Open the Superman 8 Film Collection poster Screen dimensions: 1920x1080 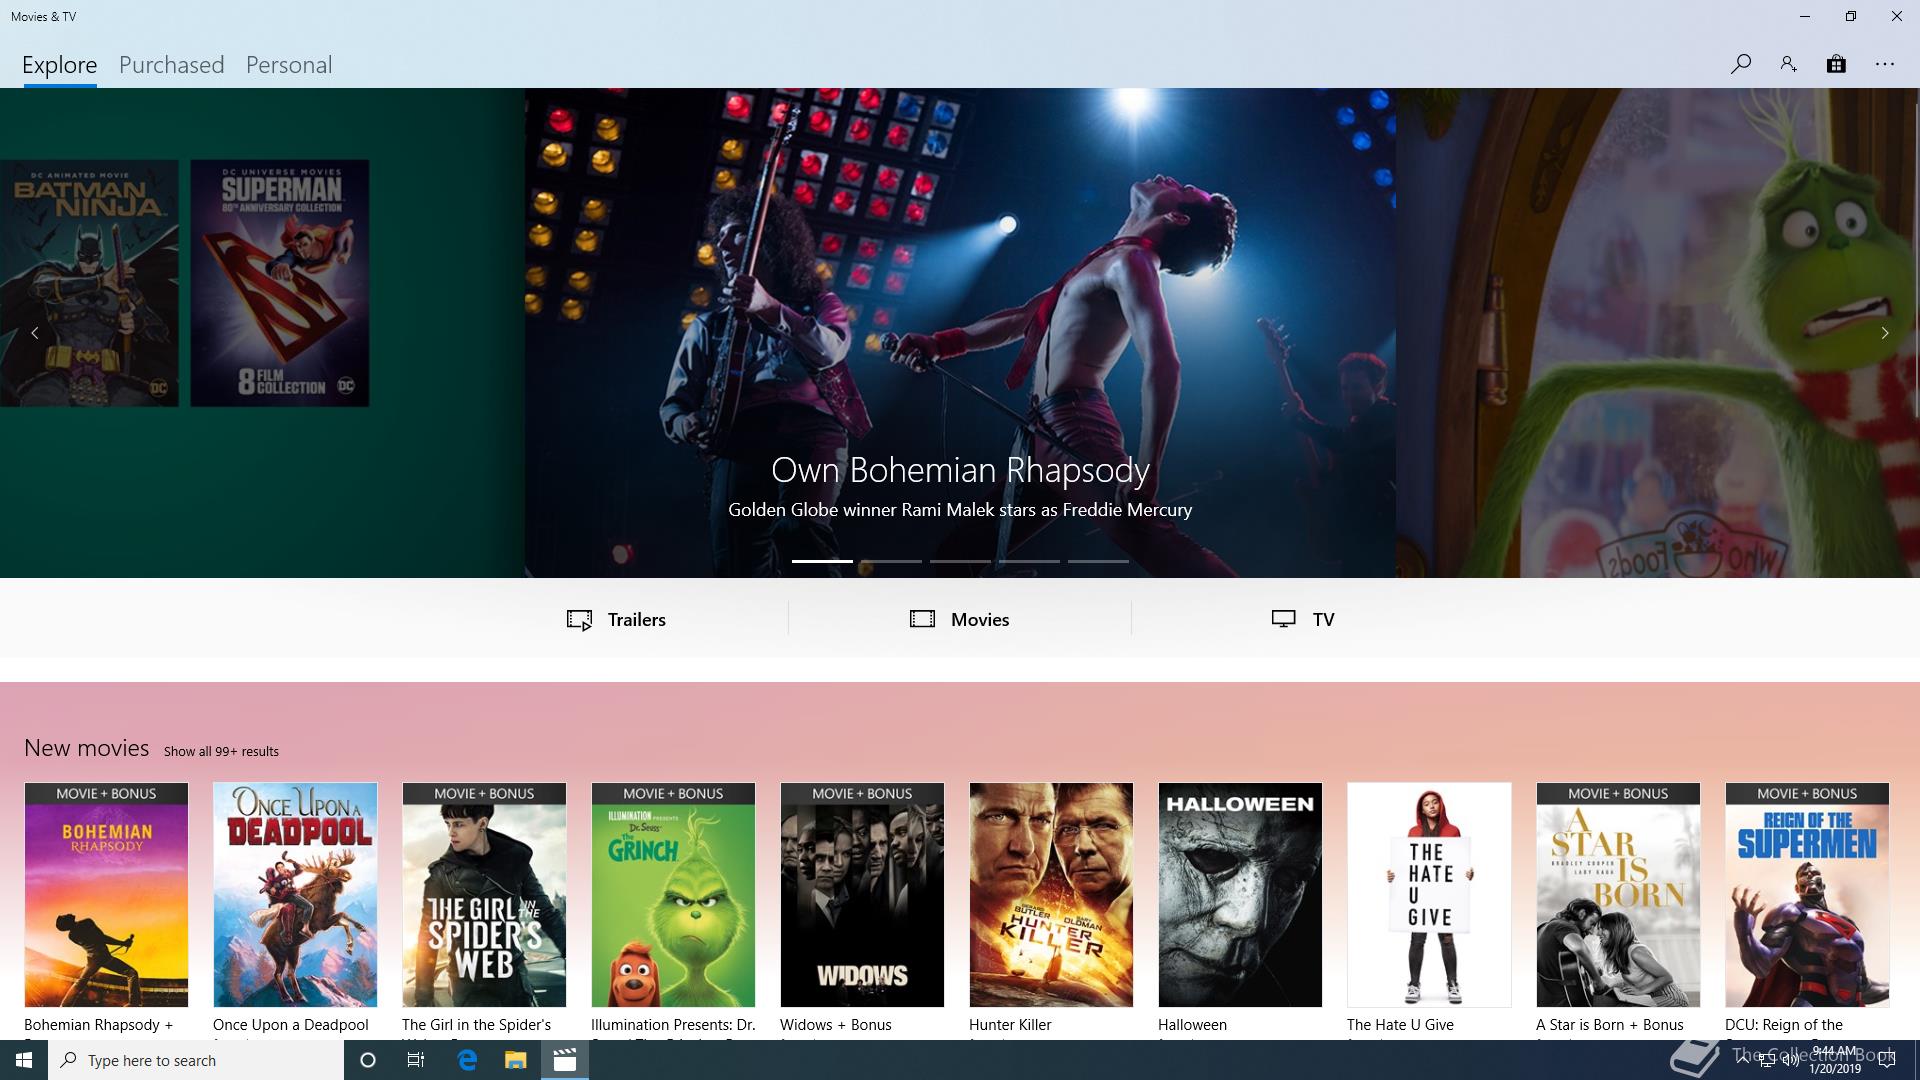[x=280, y=283]
